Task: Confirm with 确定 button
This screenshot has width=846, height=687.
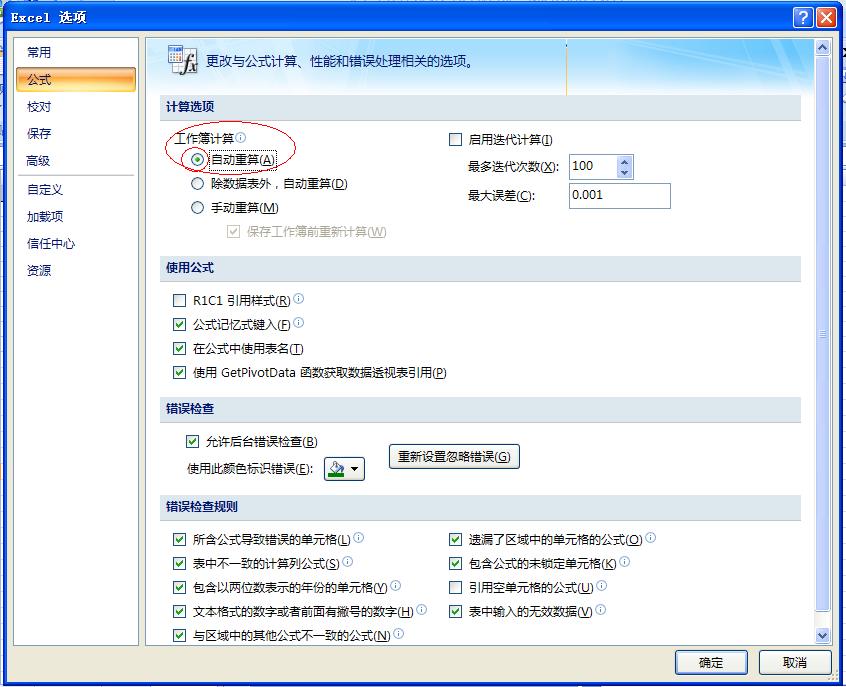Action: point(711,662)
